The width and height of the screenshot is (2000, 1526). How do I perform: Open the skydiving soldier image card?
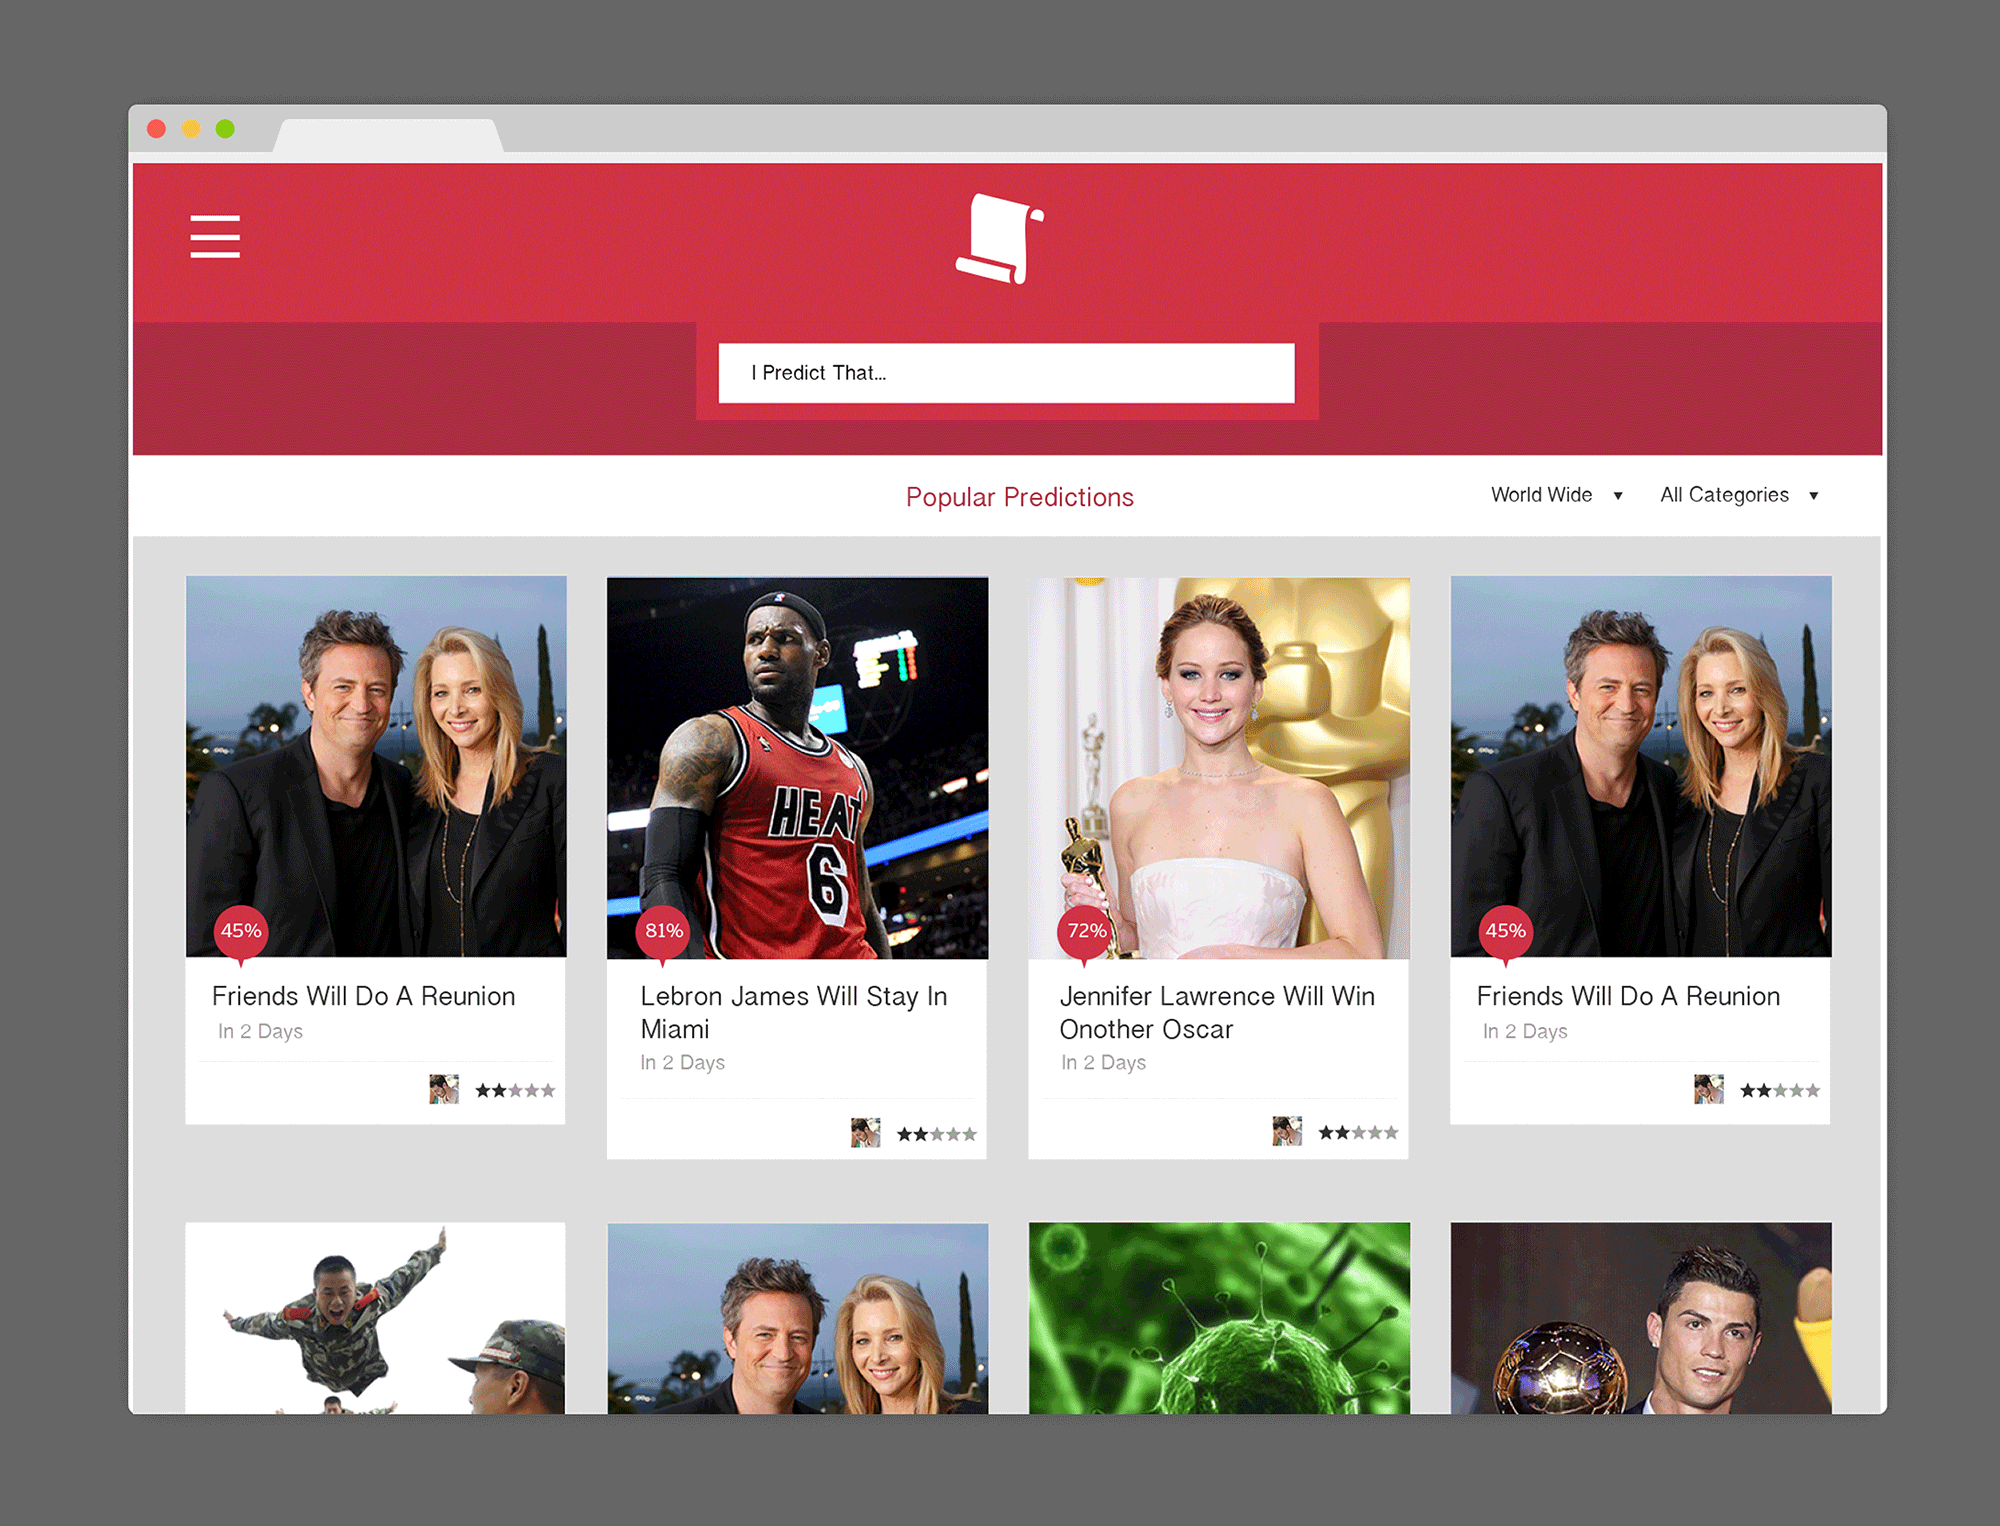coord(375,1317)
